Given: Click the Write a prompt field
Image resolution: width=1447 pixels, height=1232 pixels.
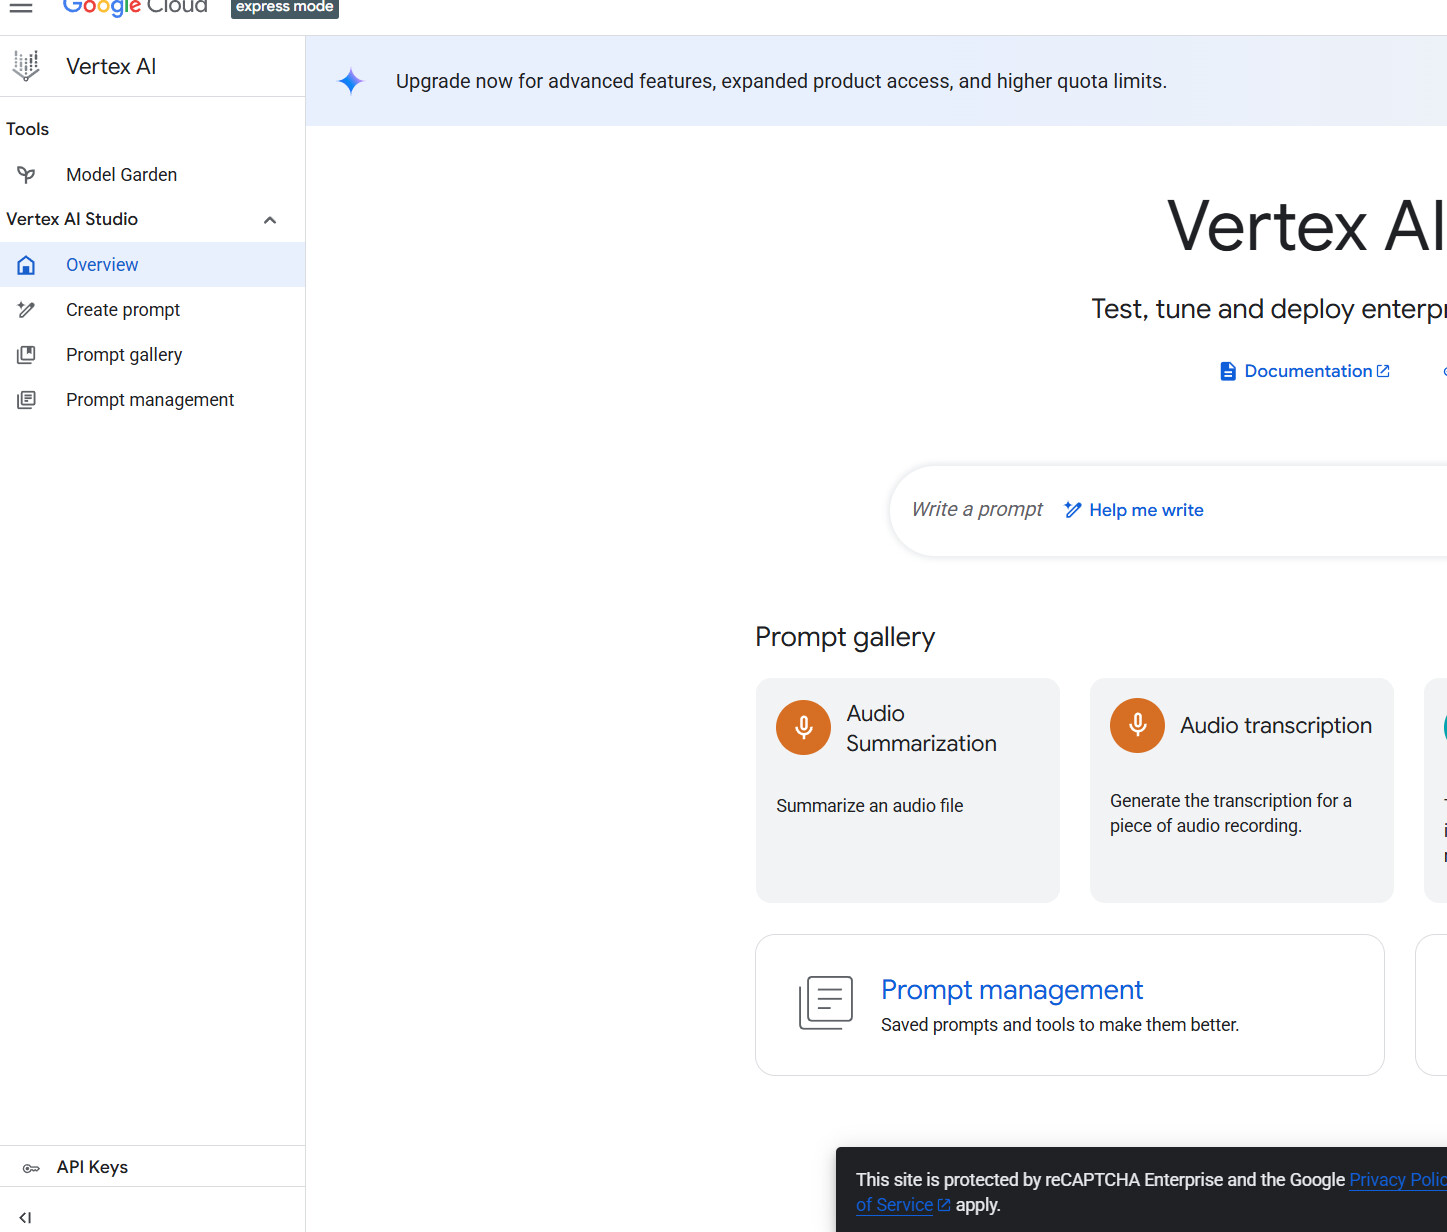Looking at the screenshot, I should click(976, 510).
